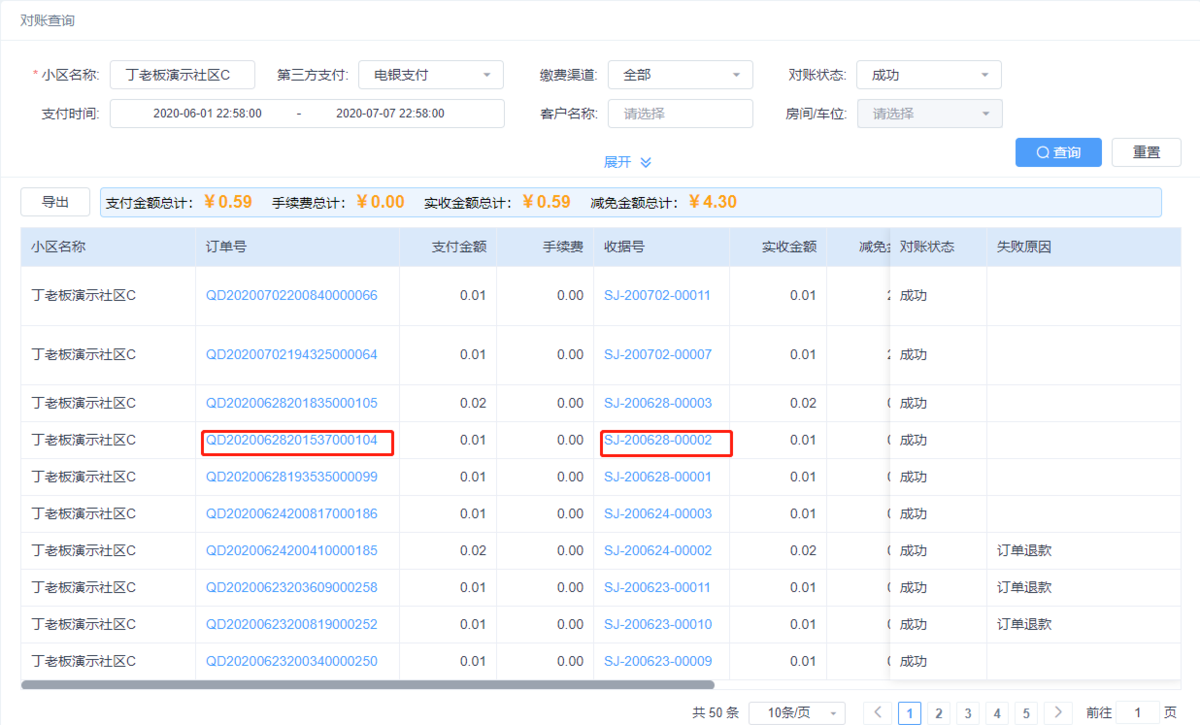The width and height of the screenshot is (1200, 725).
Task: Open receipt SJ-200628-00002
Action: (658, 440)
